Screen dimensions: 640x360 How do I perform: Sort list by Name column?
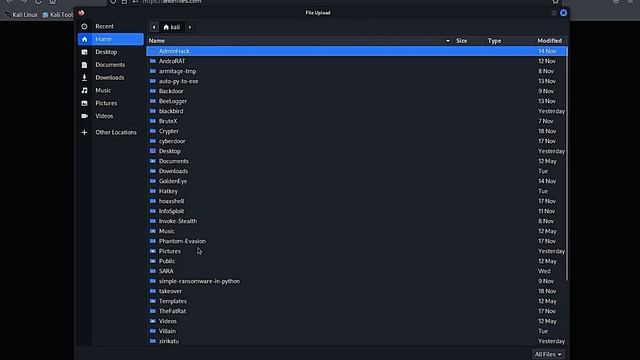click(x=157, y=41)
